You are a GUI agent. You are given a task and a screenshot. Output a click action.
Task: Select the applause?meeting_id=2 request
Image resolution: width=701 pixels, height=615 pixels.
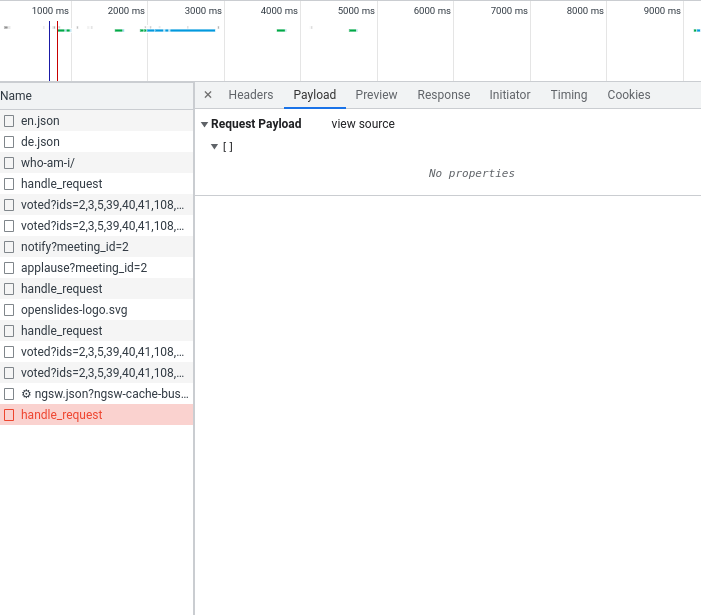point(97,268)
